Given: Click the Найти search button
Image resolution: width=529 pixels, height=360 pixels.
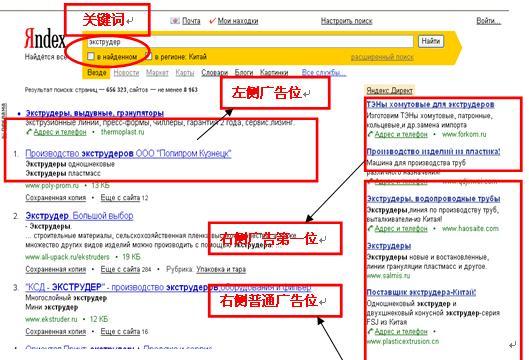Looking at the screenshot, I should point(431,41).
